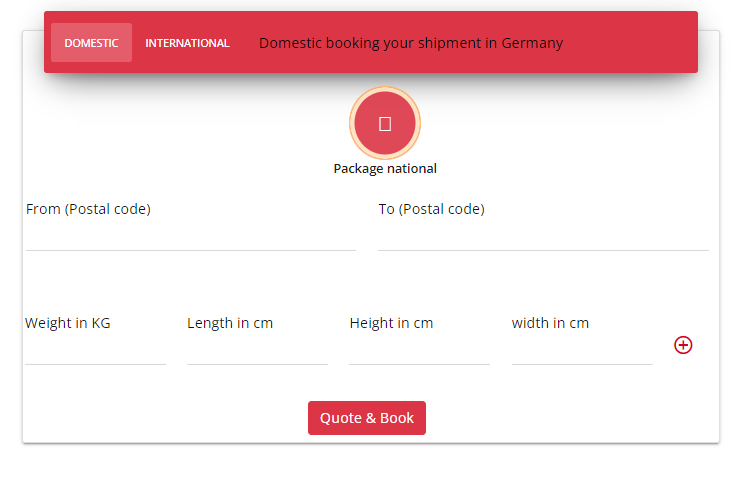Focus the To postal code input line
The width and height of the screenshot is (753, 479).
pyautogui.click(x=543, y=238)
